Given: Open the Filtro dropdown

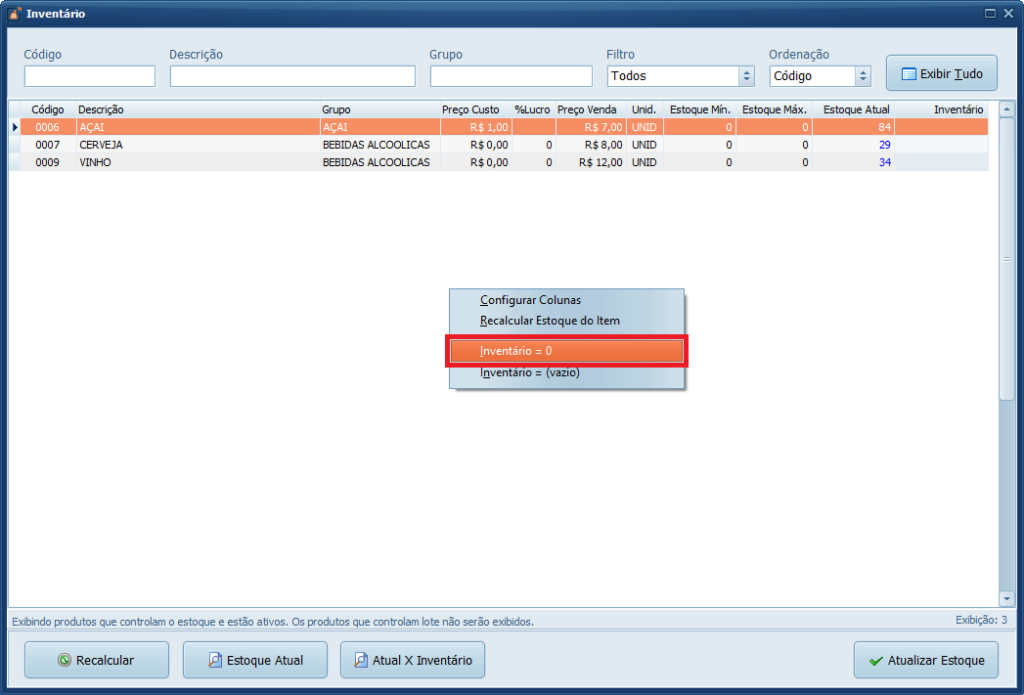Looking at the screenshot, I should [746, 76].
